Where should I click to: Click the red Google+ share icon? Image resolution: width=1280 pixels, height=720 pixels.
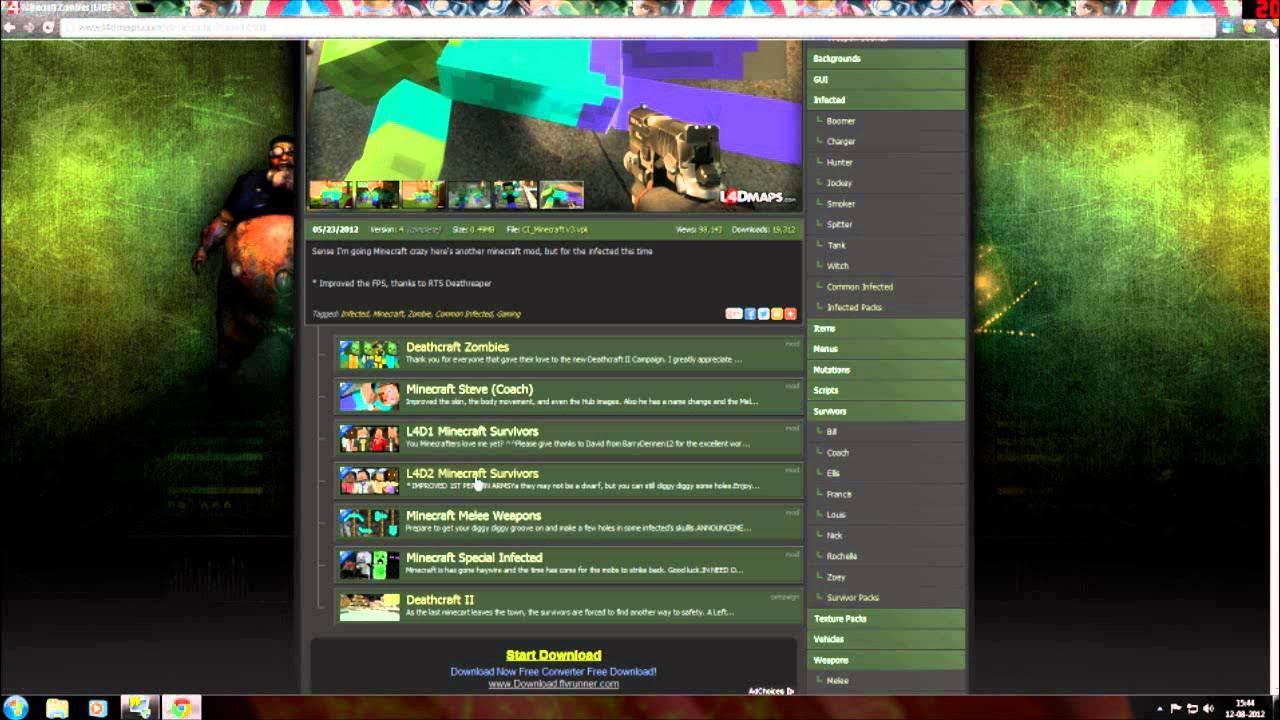[x=790, y=313]
